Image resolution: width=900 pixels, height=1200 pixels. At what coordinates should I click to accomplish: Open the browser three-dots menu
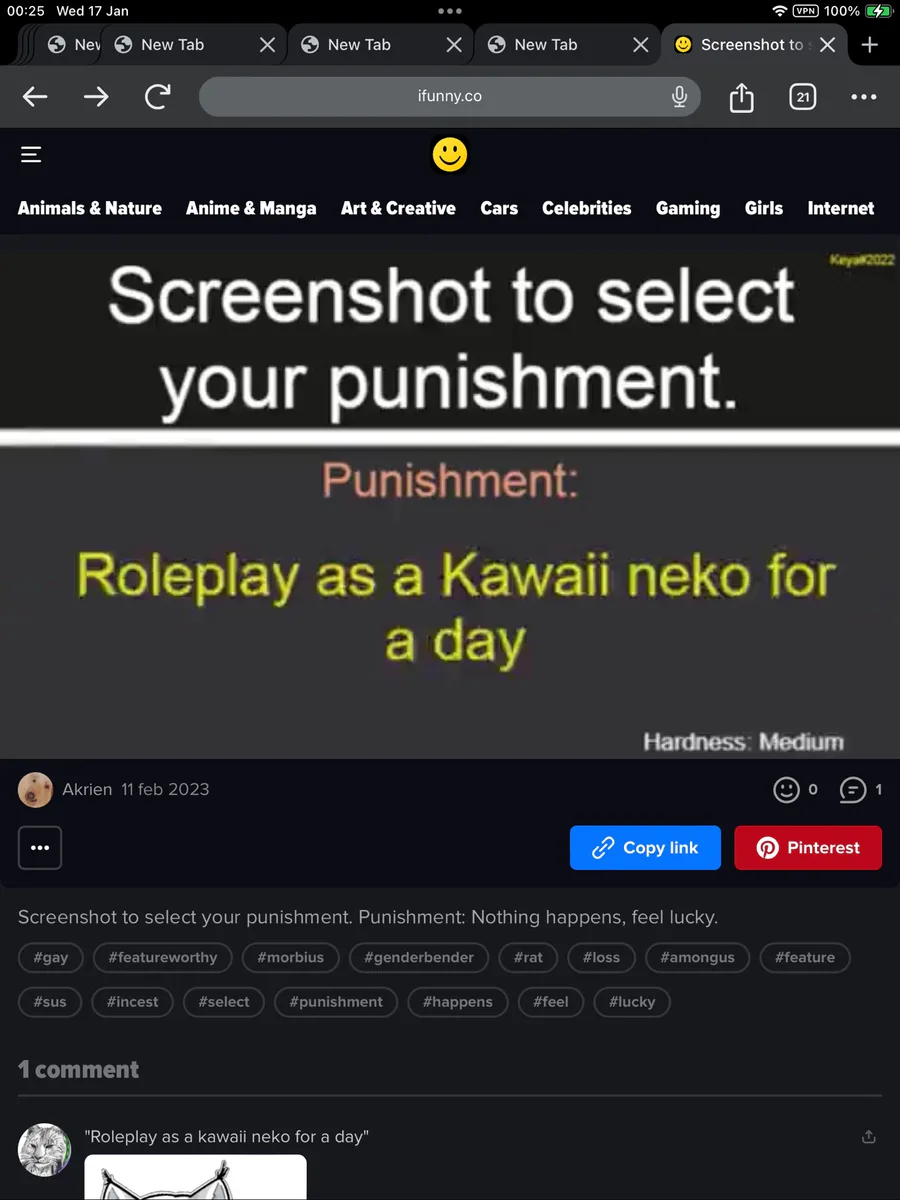point(863,97)
